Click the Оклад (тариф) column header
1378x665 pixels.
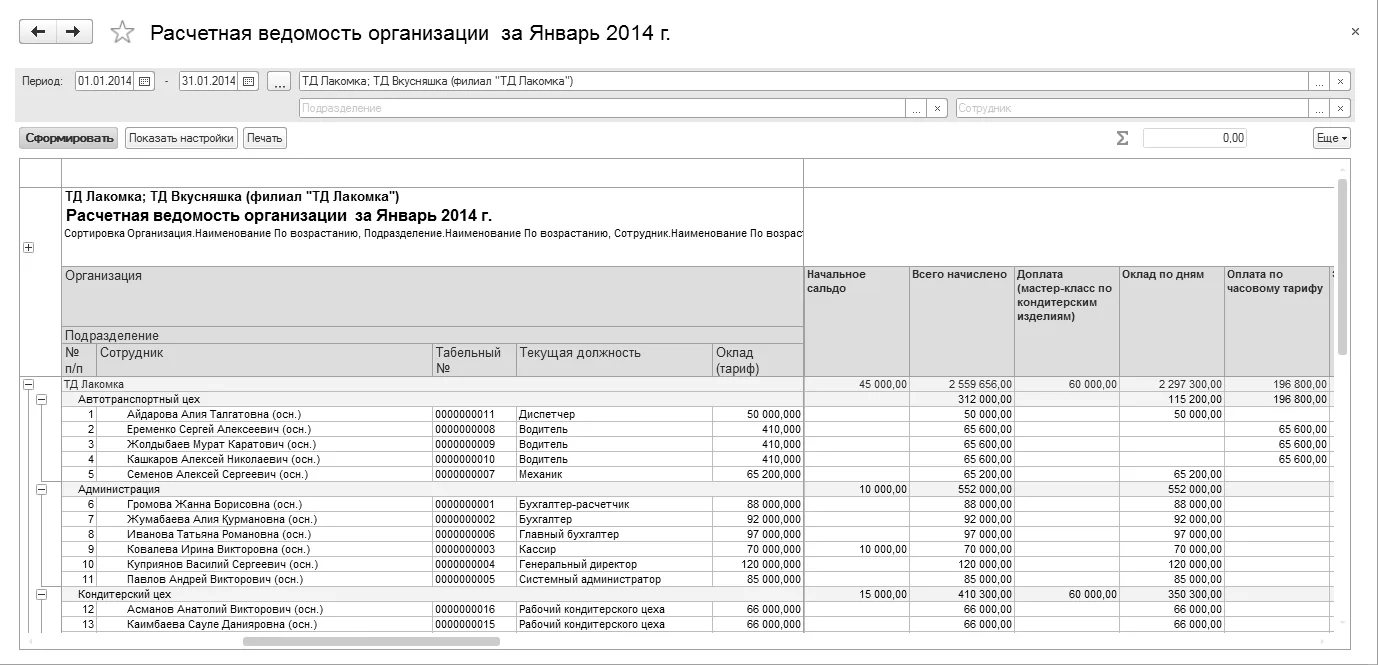click(758, 360)
